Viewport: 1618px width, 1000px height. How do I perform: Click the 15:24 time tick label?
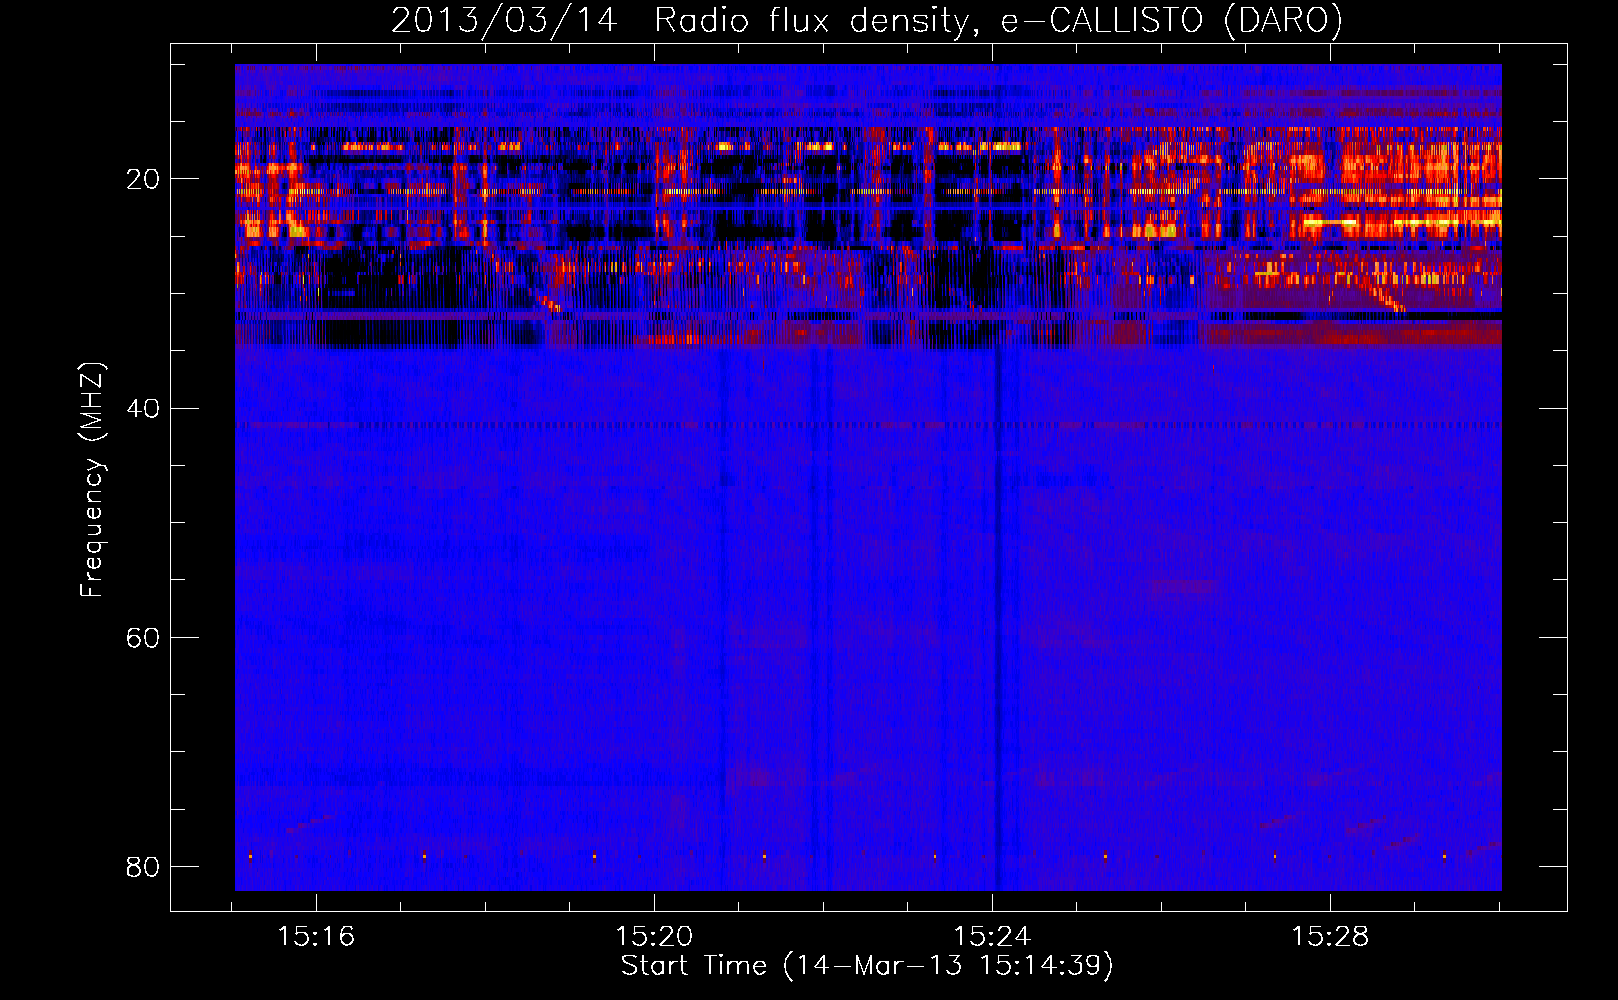click(992, 937)
